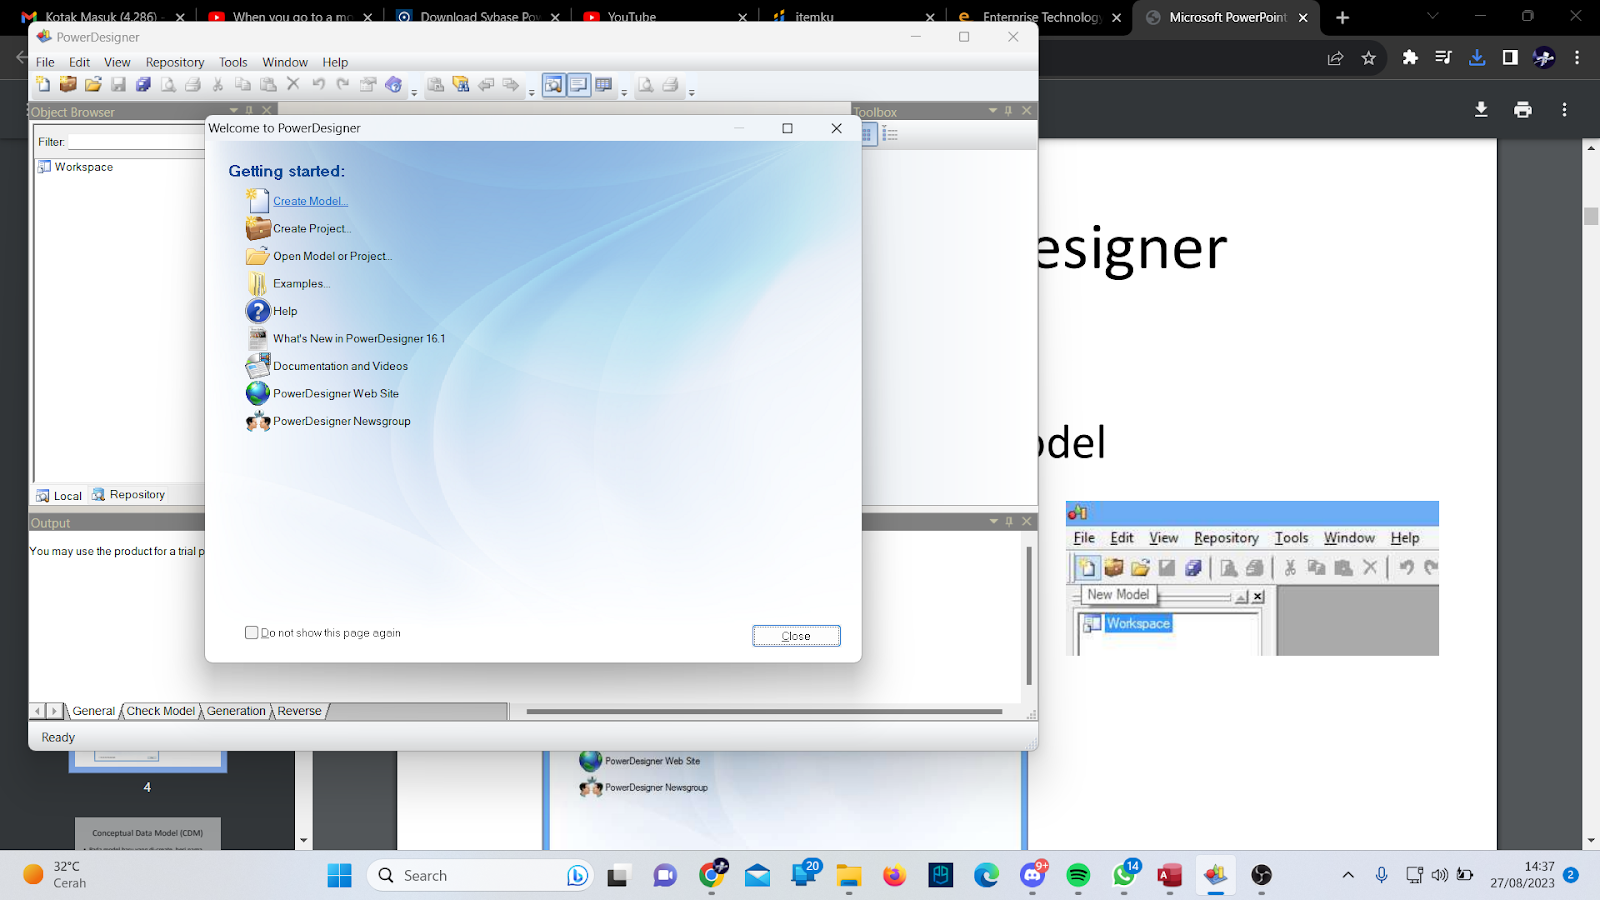Open Object Browser panel dropdown arrow
Image resolution: width=1600 pixels, height=900 pixels.
point(234,110)
